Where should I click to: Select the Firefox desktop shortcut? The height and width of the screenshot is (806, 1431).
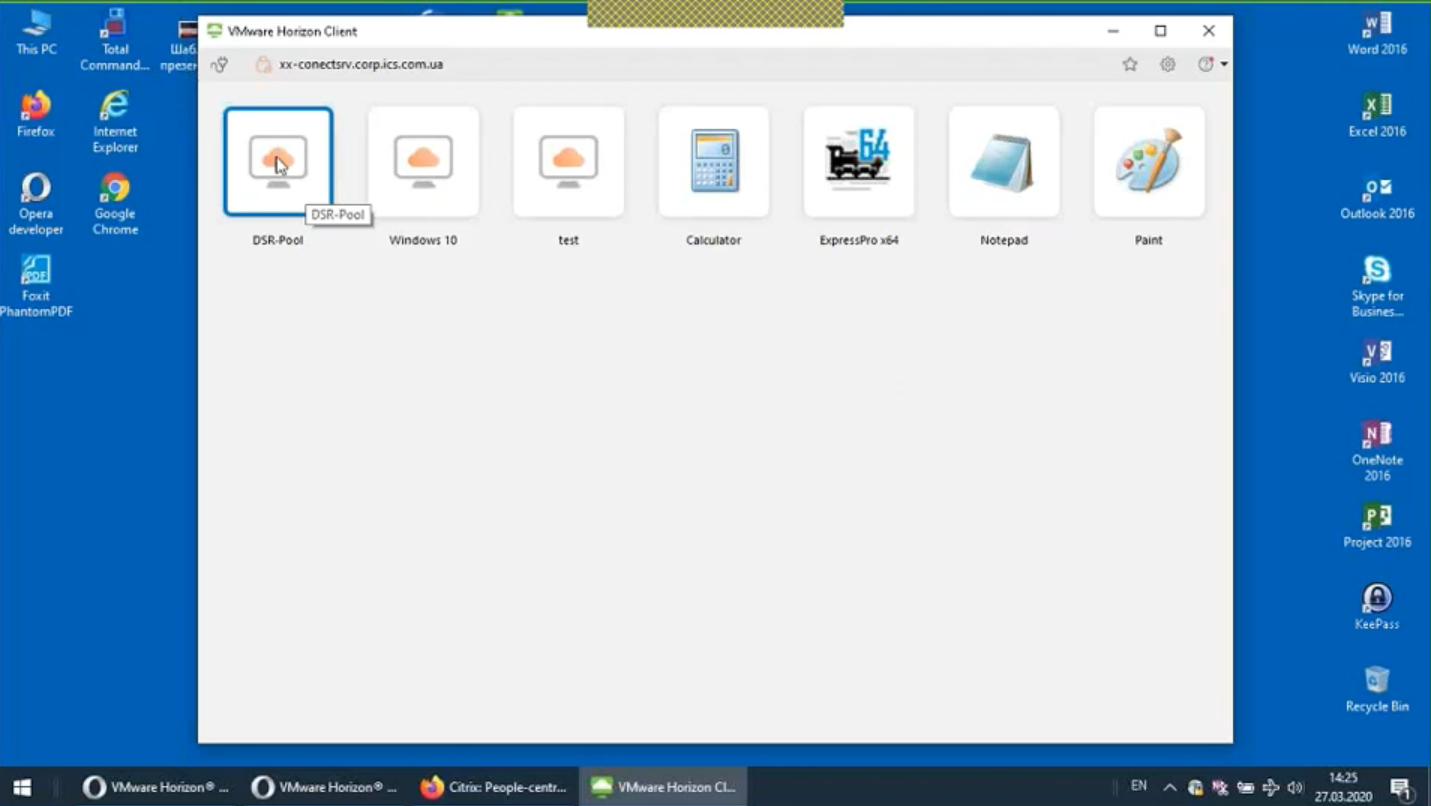(36, 114)
